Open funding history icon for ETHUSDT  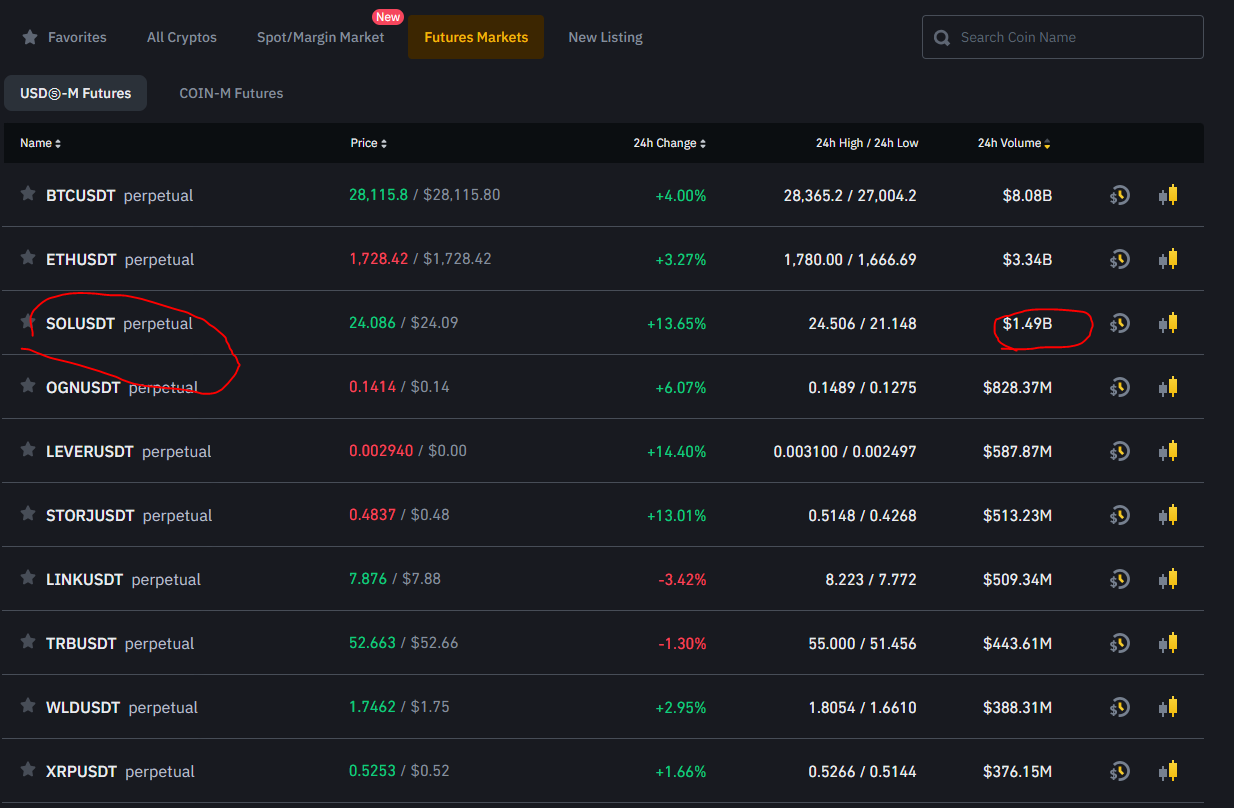click(1120, 259)
